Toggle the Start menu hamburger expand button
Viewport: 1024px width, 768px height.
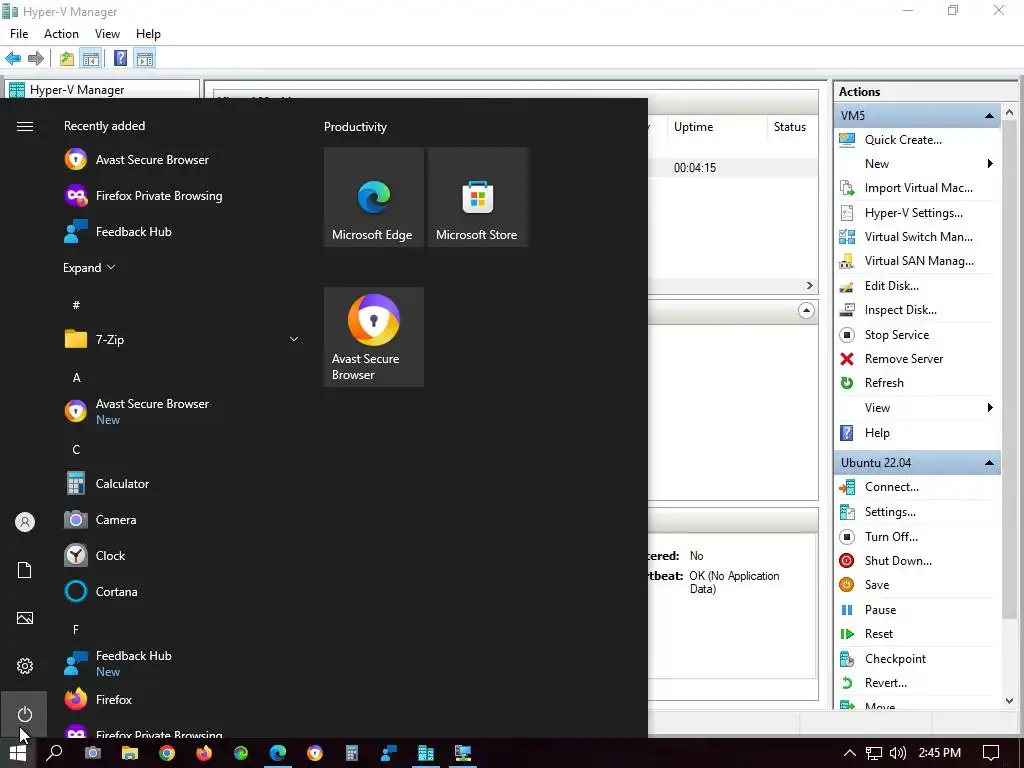25,127
